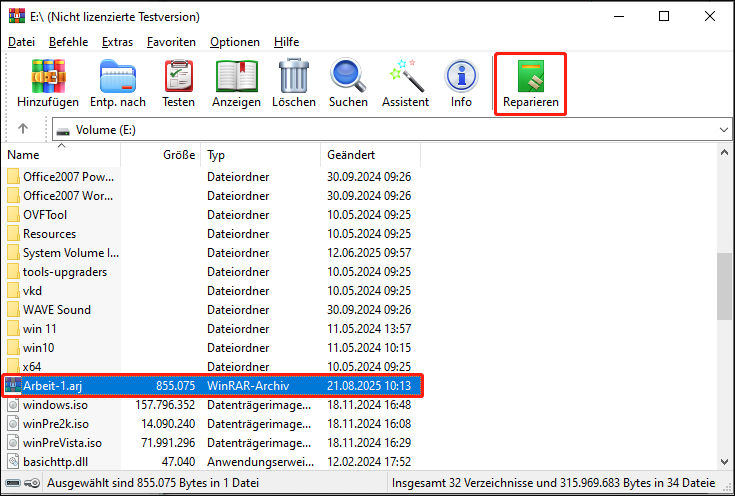
Task: Click the 157.796.352 size value
Action: pos(165,405)
